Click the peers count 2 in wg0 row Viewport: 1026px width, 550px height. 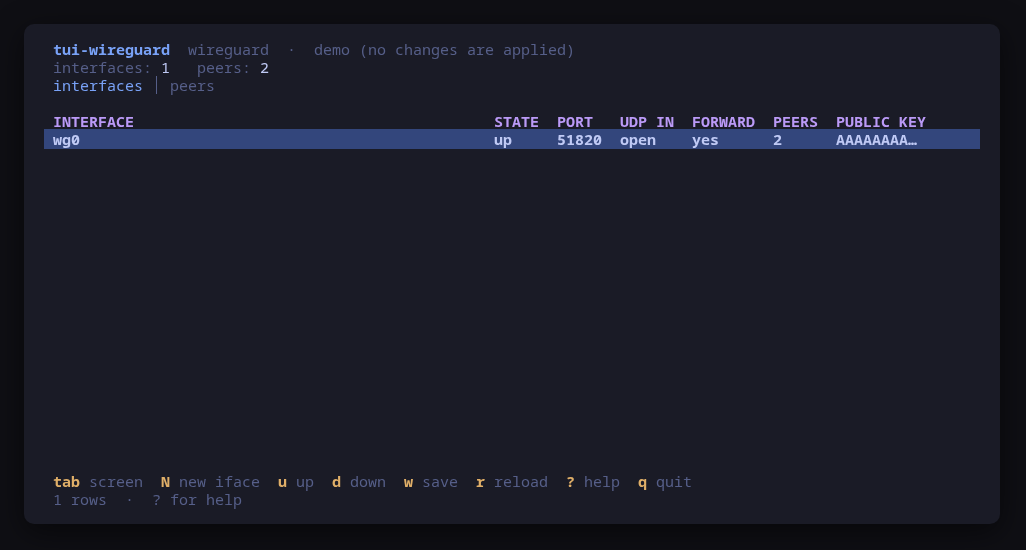(x=777, y=140)
